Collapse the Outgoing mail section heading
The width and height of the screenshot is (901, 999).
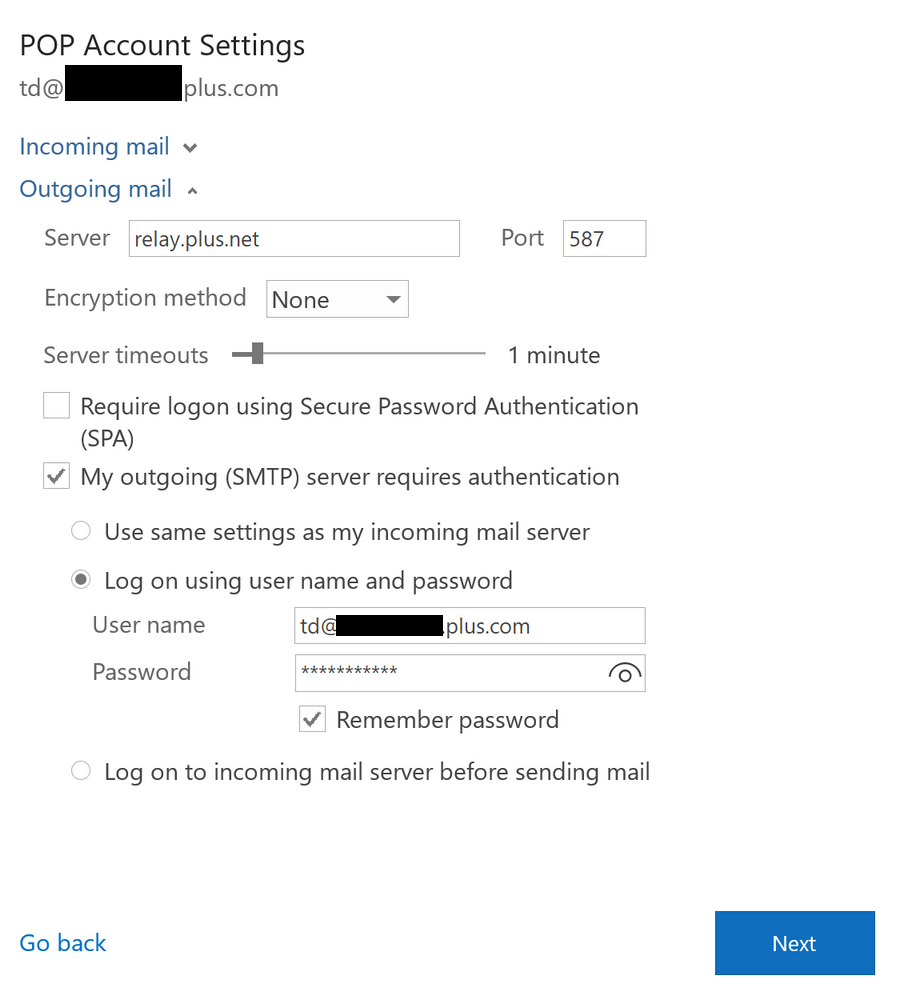[x=96, y=190]
